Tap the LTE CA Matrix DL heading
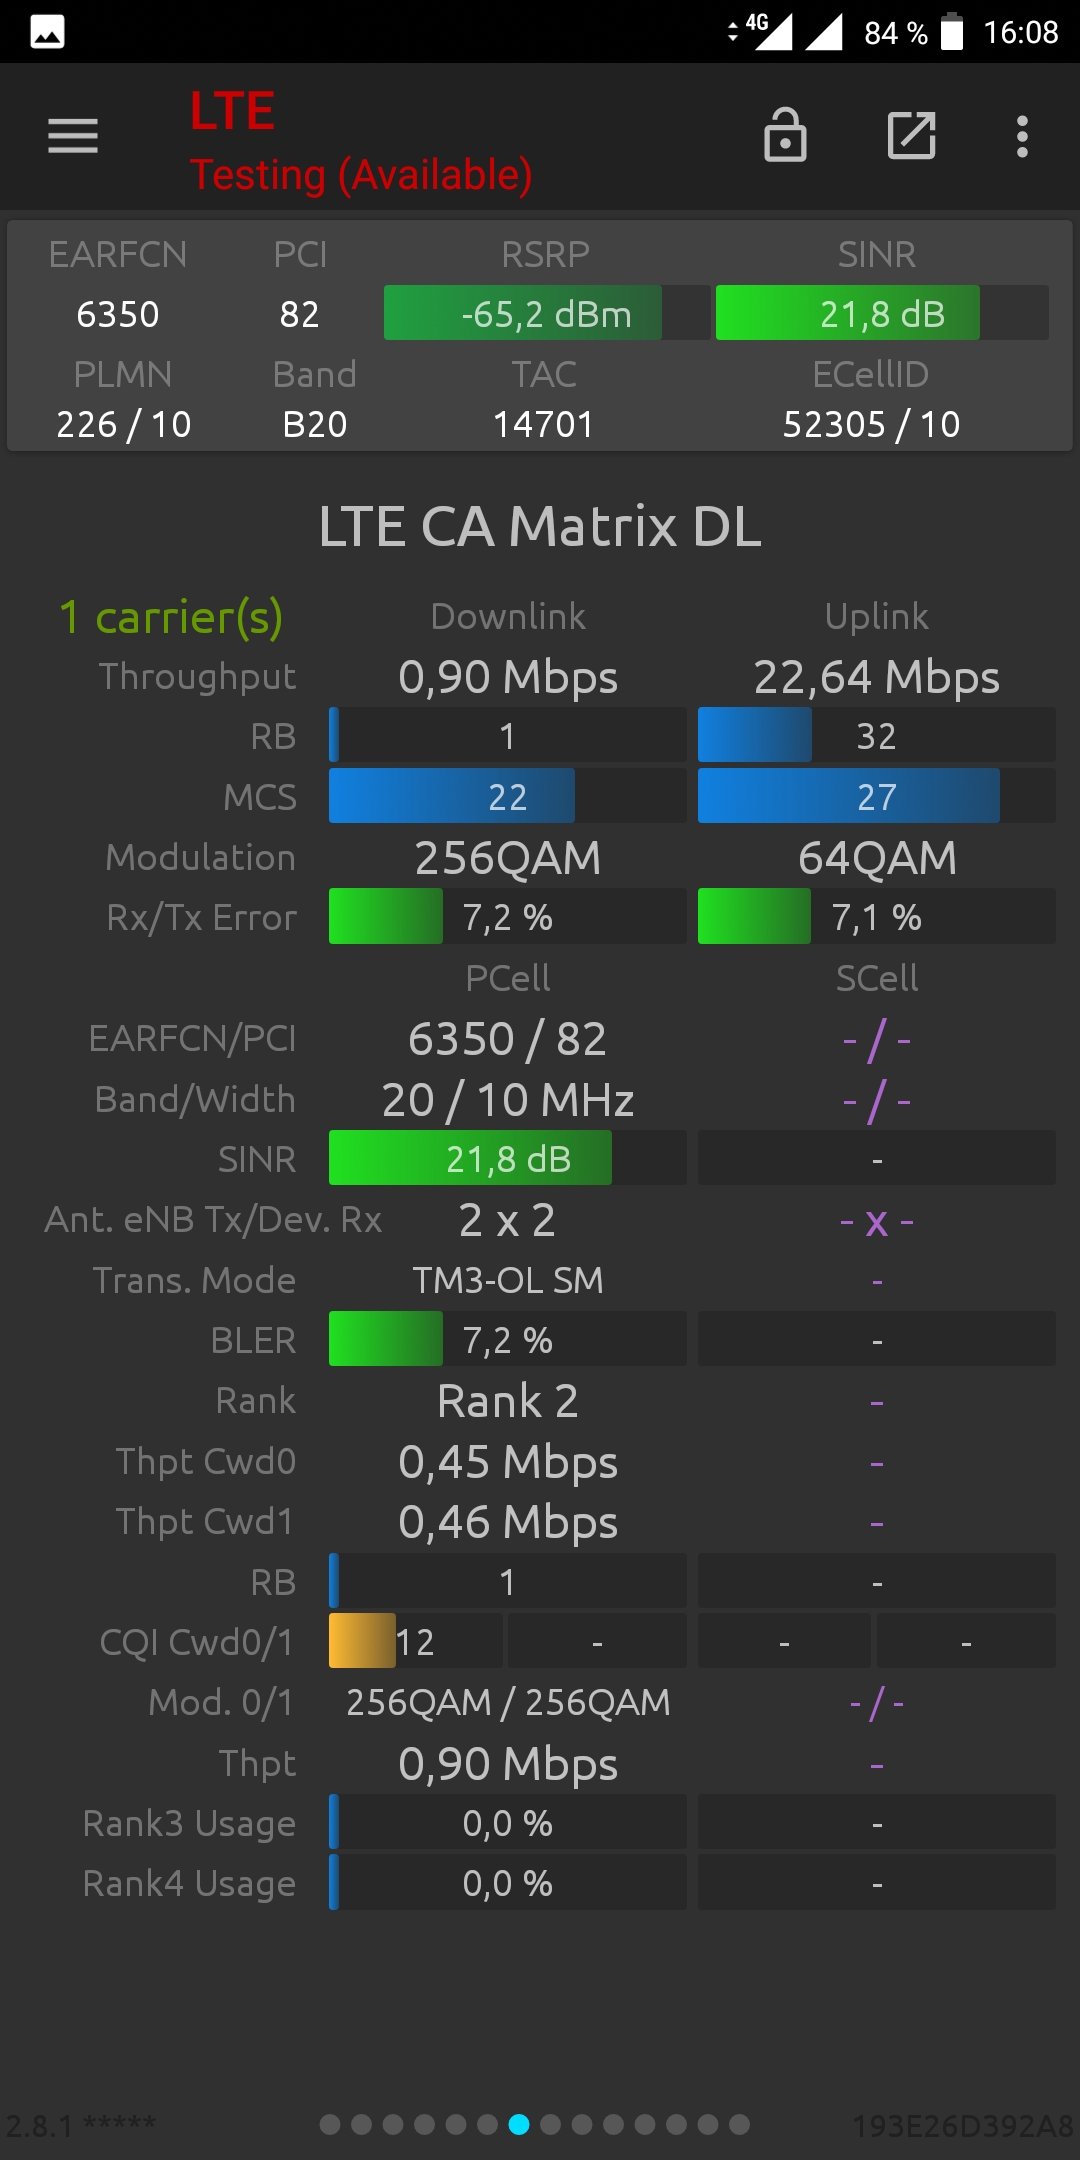Image resolution: width=1080 pixels, height=2160 pixels. click(x=540, y=526)
